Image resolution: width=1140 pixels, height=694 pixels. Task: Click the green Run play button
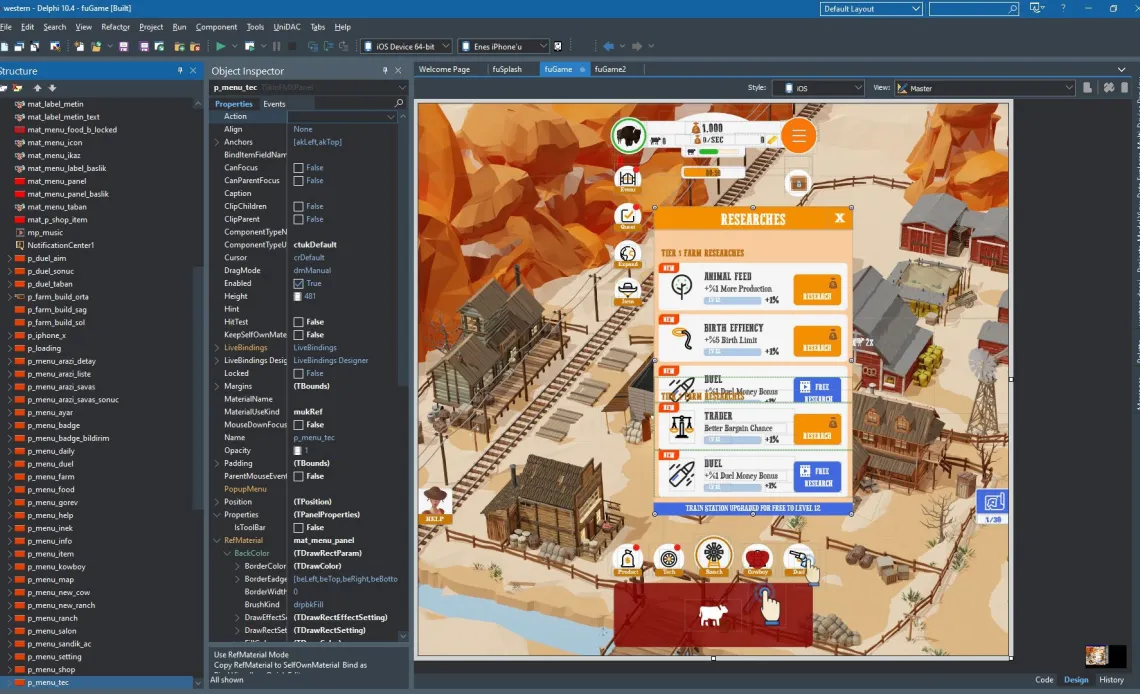coord(220,47)
